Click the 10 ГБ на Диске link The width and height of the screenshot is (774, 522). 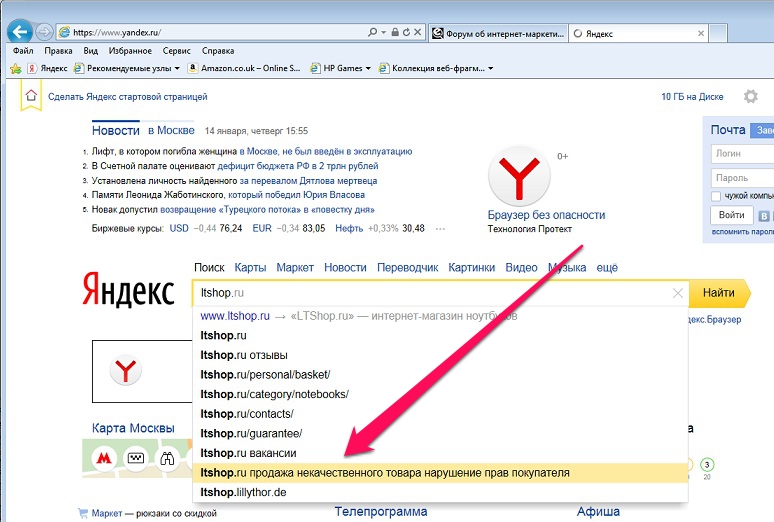coord(692,97)
